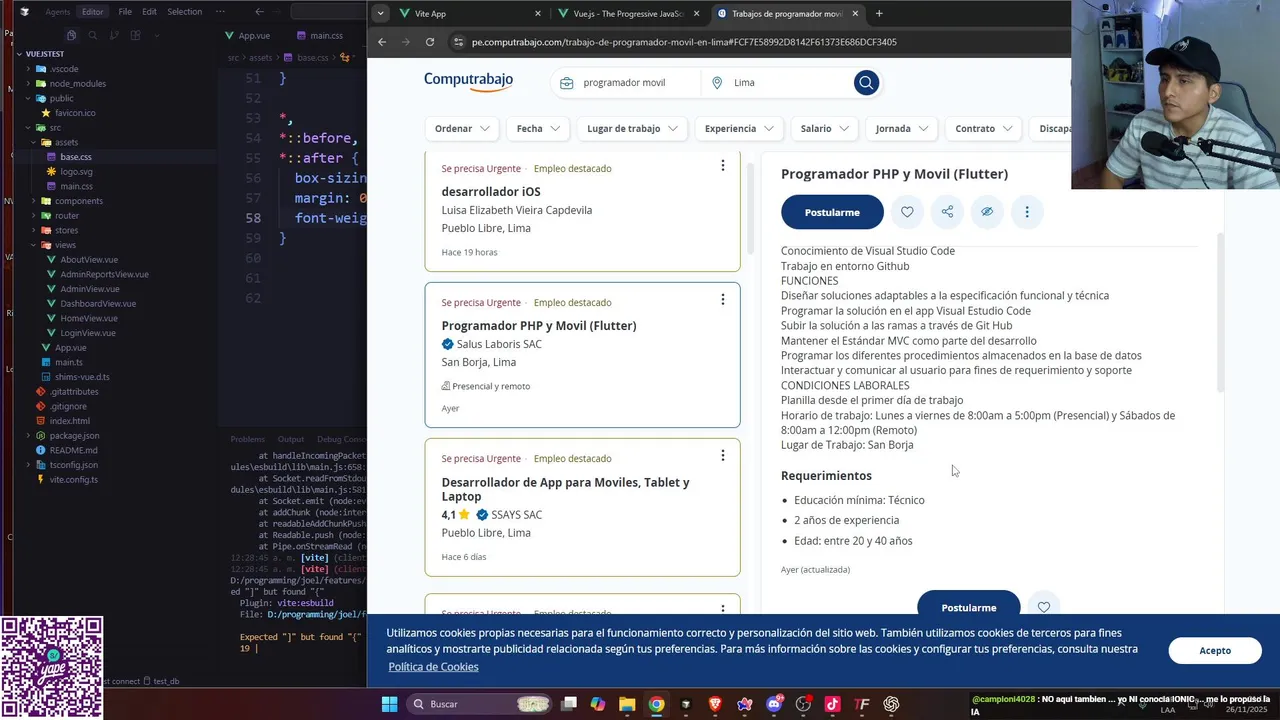This screenshot has width=1280, height=720.
Task: Expand more activity bar views chevron
Action: tap(155, 35)
